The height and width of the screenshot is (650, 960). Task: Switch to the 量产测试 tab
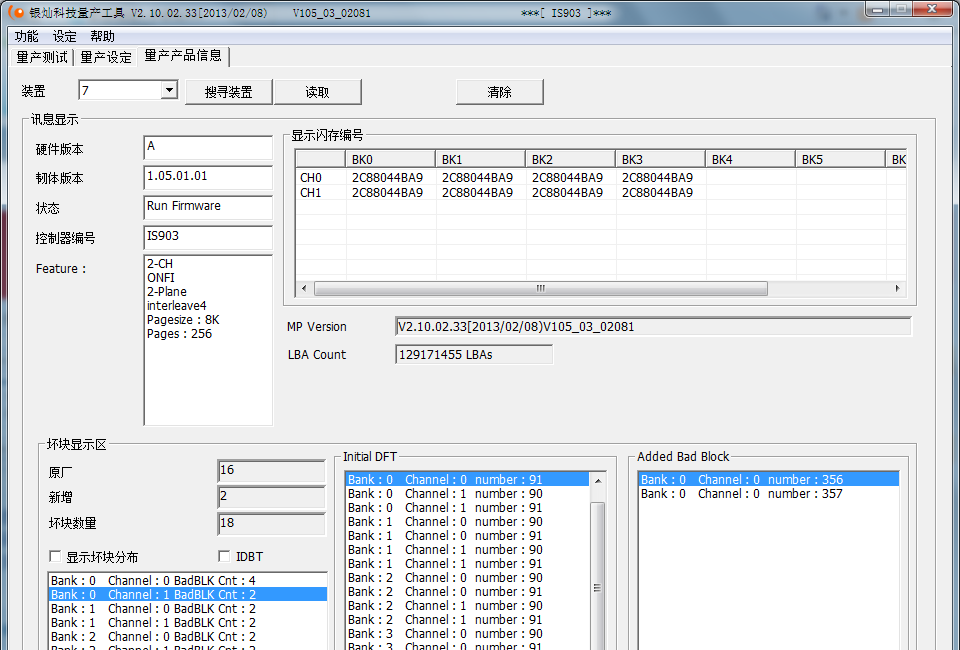[x=42, y=58]
